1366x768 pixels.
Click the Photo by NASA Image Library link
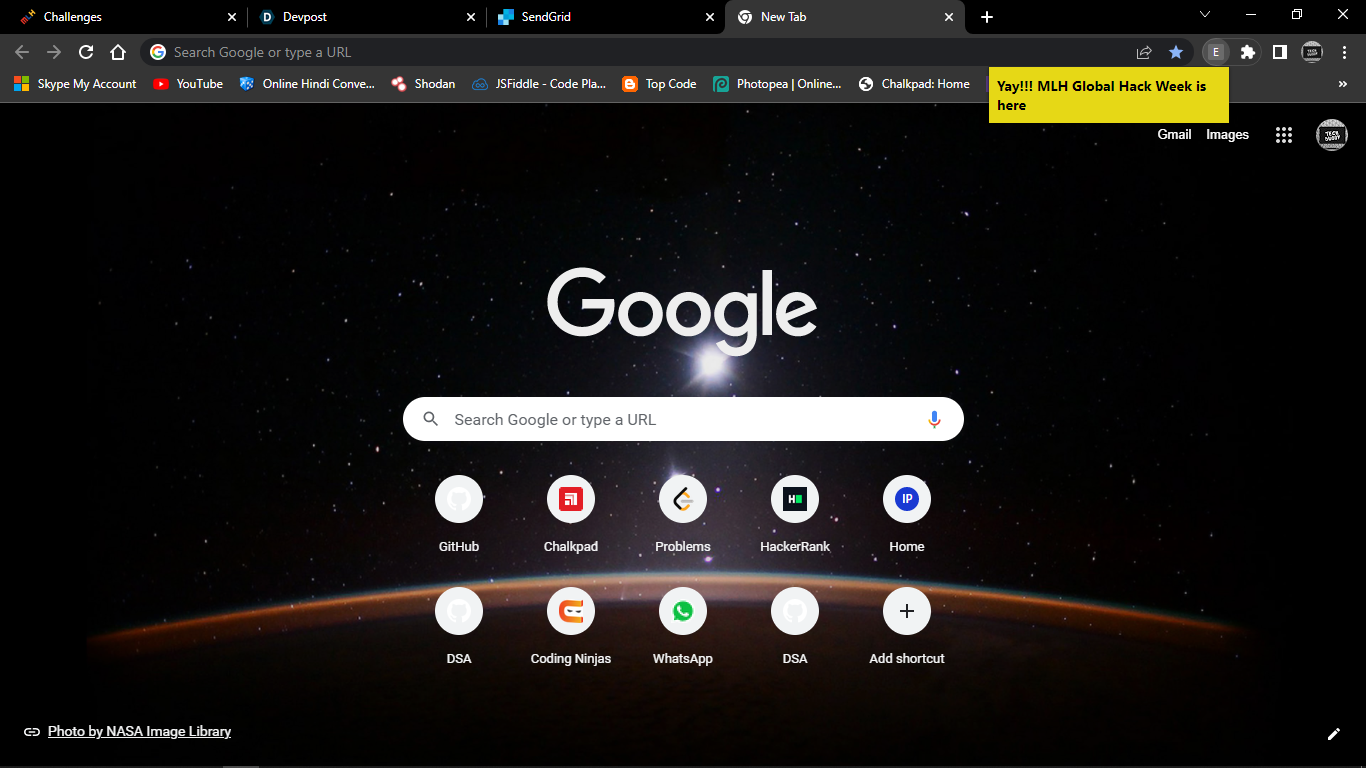(139, 731)
